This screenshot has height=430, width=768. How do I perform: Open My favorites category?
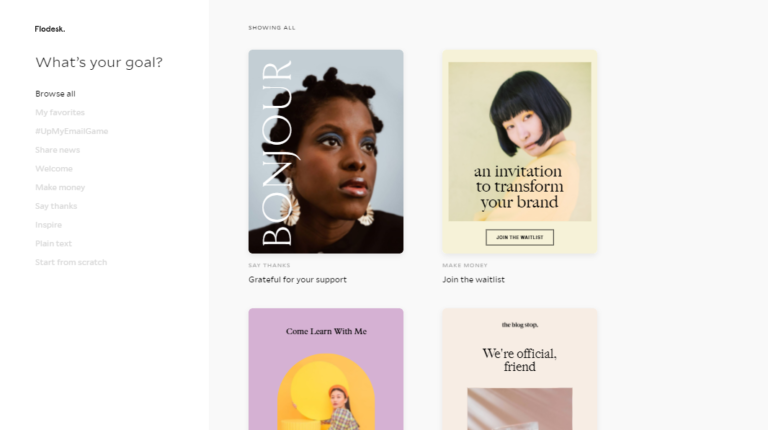pyautogui.click(x=60, y=112)
